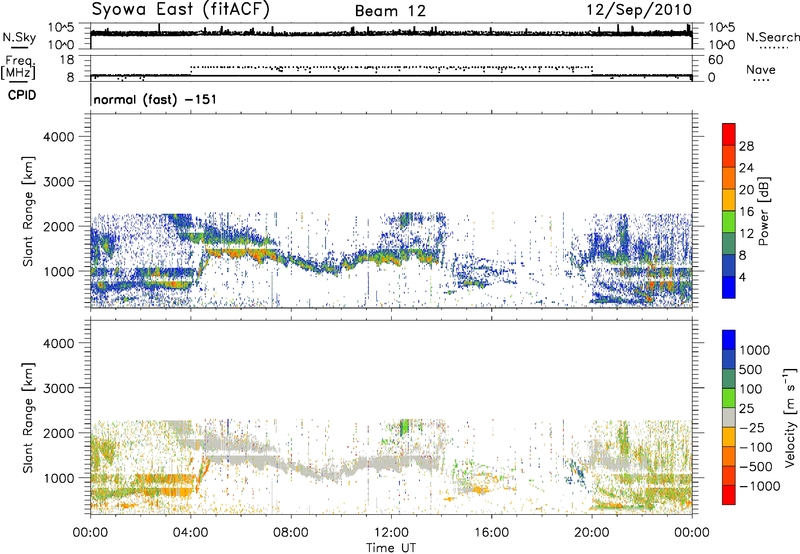The width and height of the screenshot is (800, 554).
Task: Select the "Beam 12" header label
Action: pyautogui.click(x=390, y=11)
